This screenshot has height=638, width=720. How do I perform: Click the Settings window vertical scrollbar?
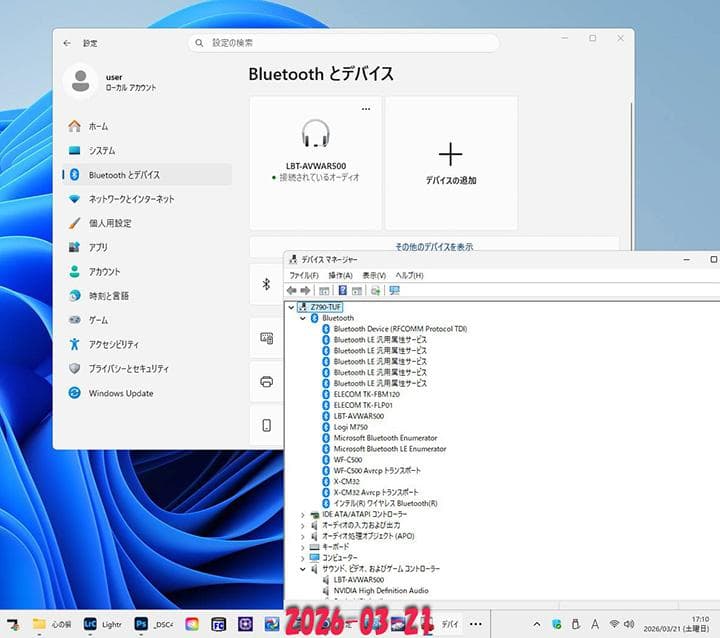(631, 175)
